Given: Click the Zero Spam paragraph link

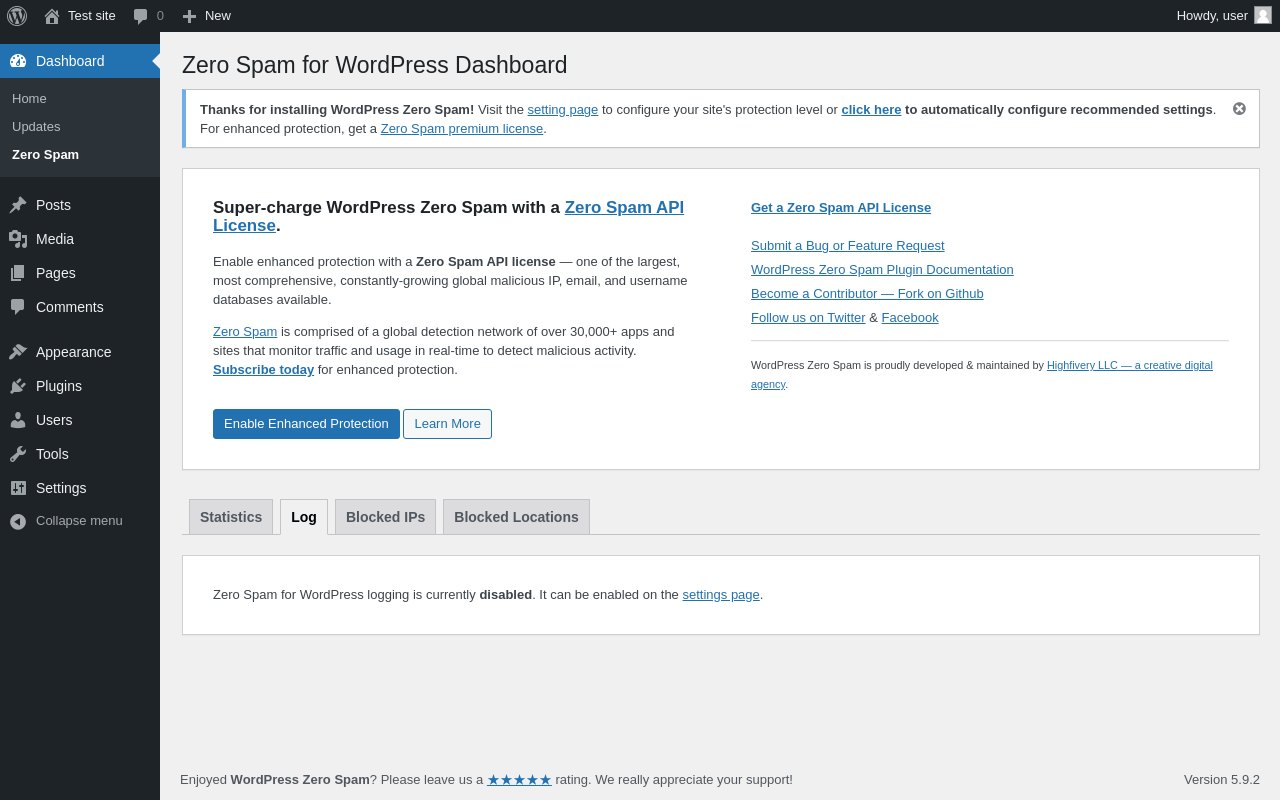Looking at the screenshot, I should [x=245, y=331].
